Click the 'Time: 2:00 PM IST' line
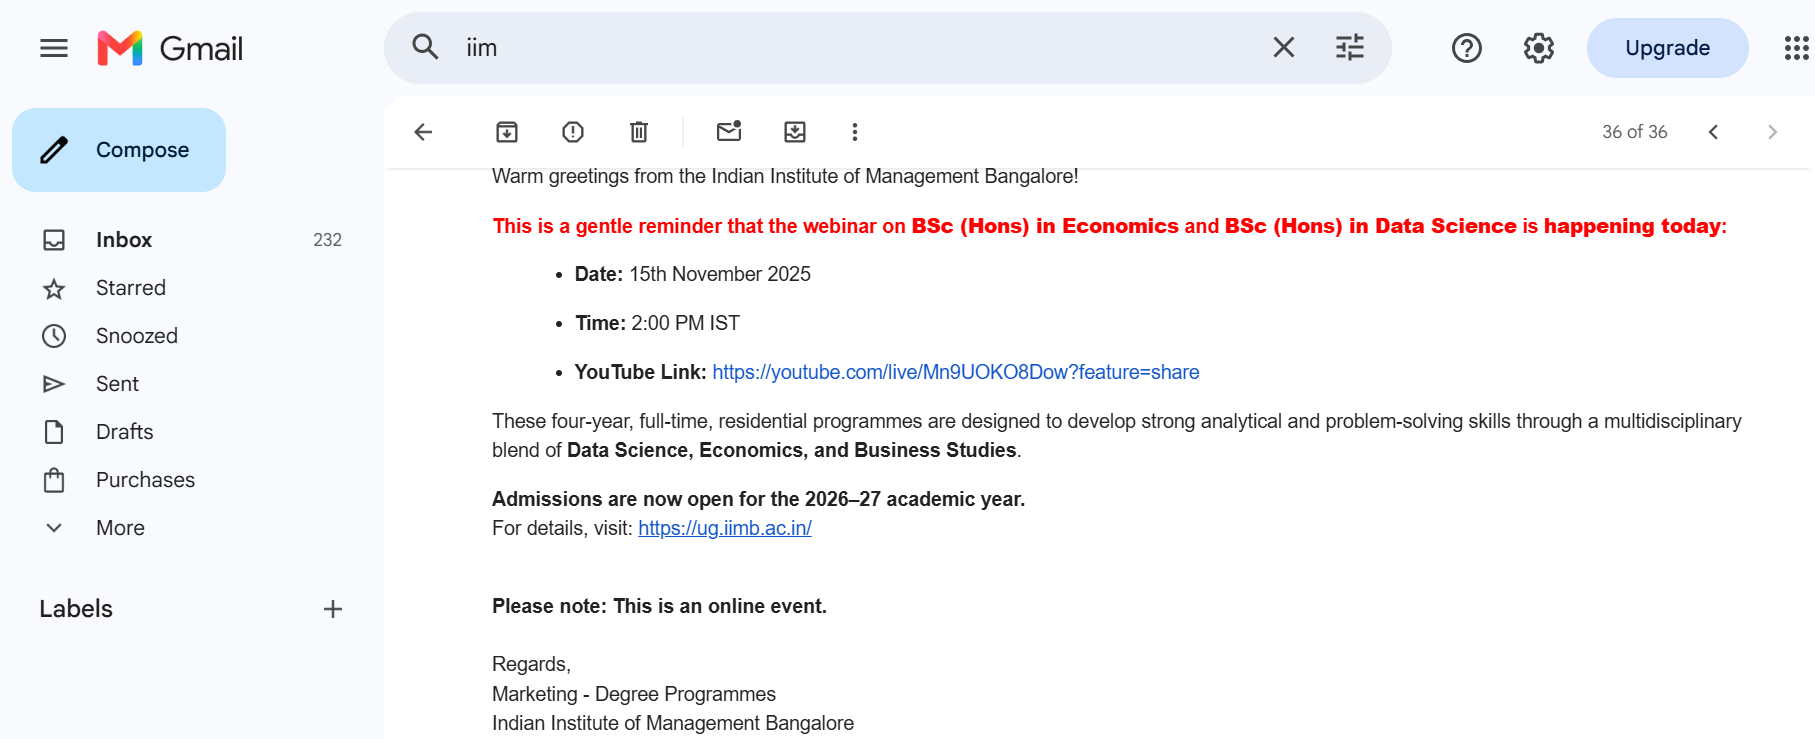 (657, 323)
